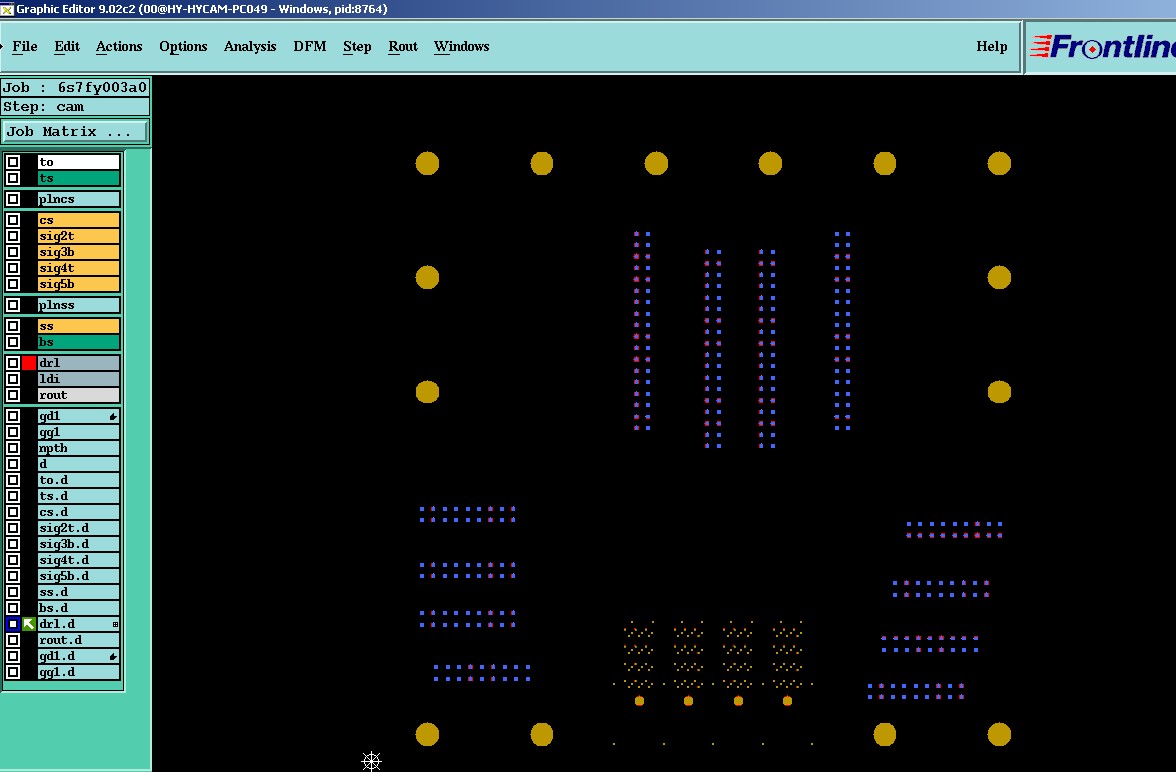Toggle the drl layer checkbox
The width and height of the screenshot is (1176, 772).
click(x=13, y=363)
